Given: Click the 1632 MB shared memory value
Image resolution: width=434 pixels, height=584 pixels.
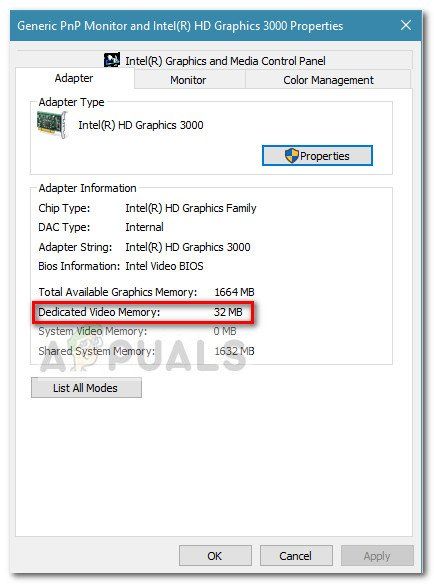Looking at the screenshot, I should (x=234, y=351).
